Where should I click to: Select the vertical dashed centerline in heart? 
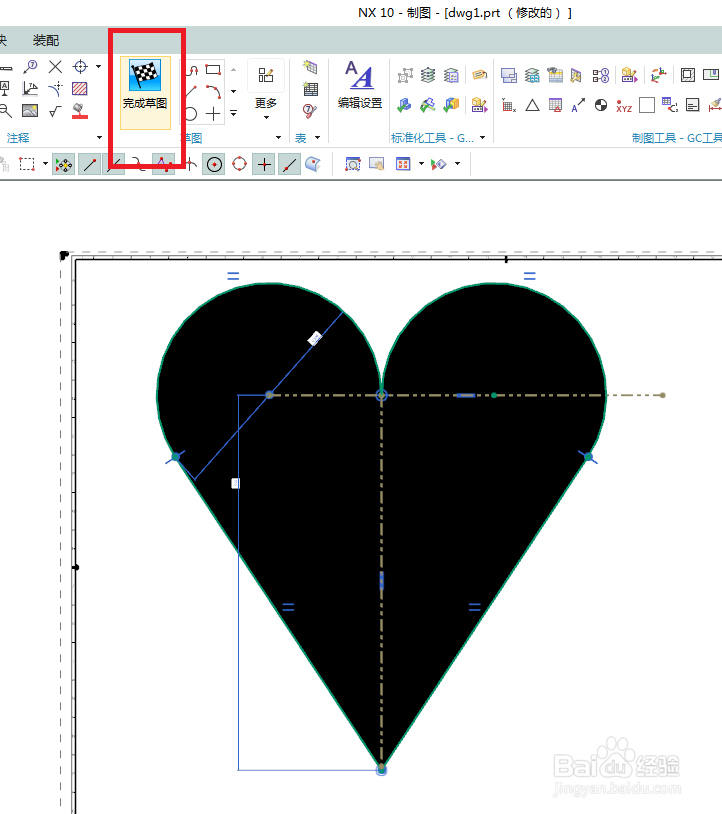click(x=382, y=581)
